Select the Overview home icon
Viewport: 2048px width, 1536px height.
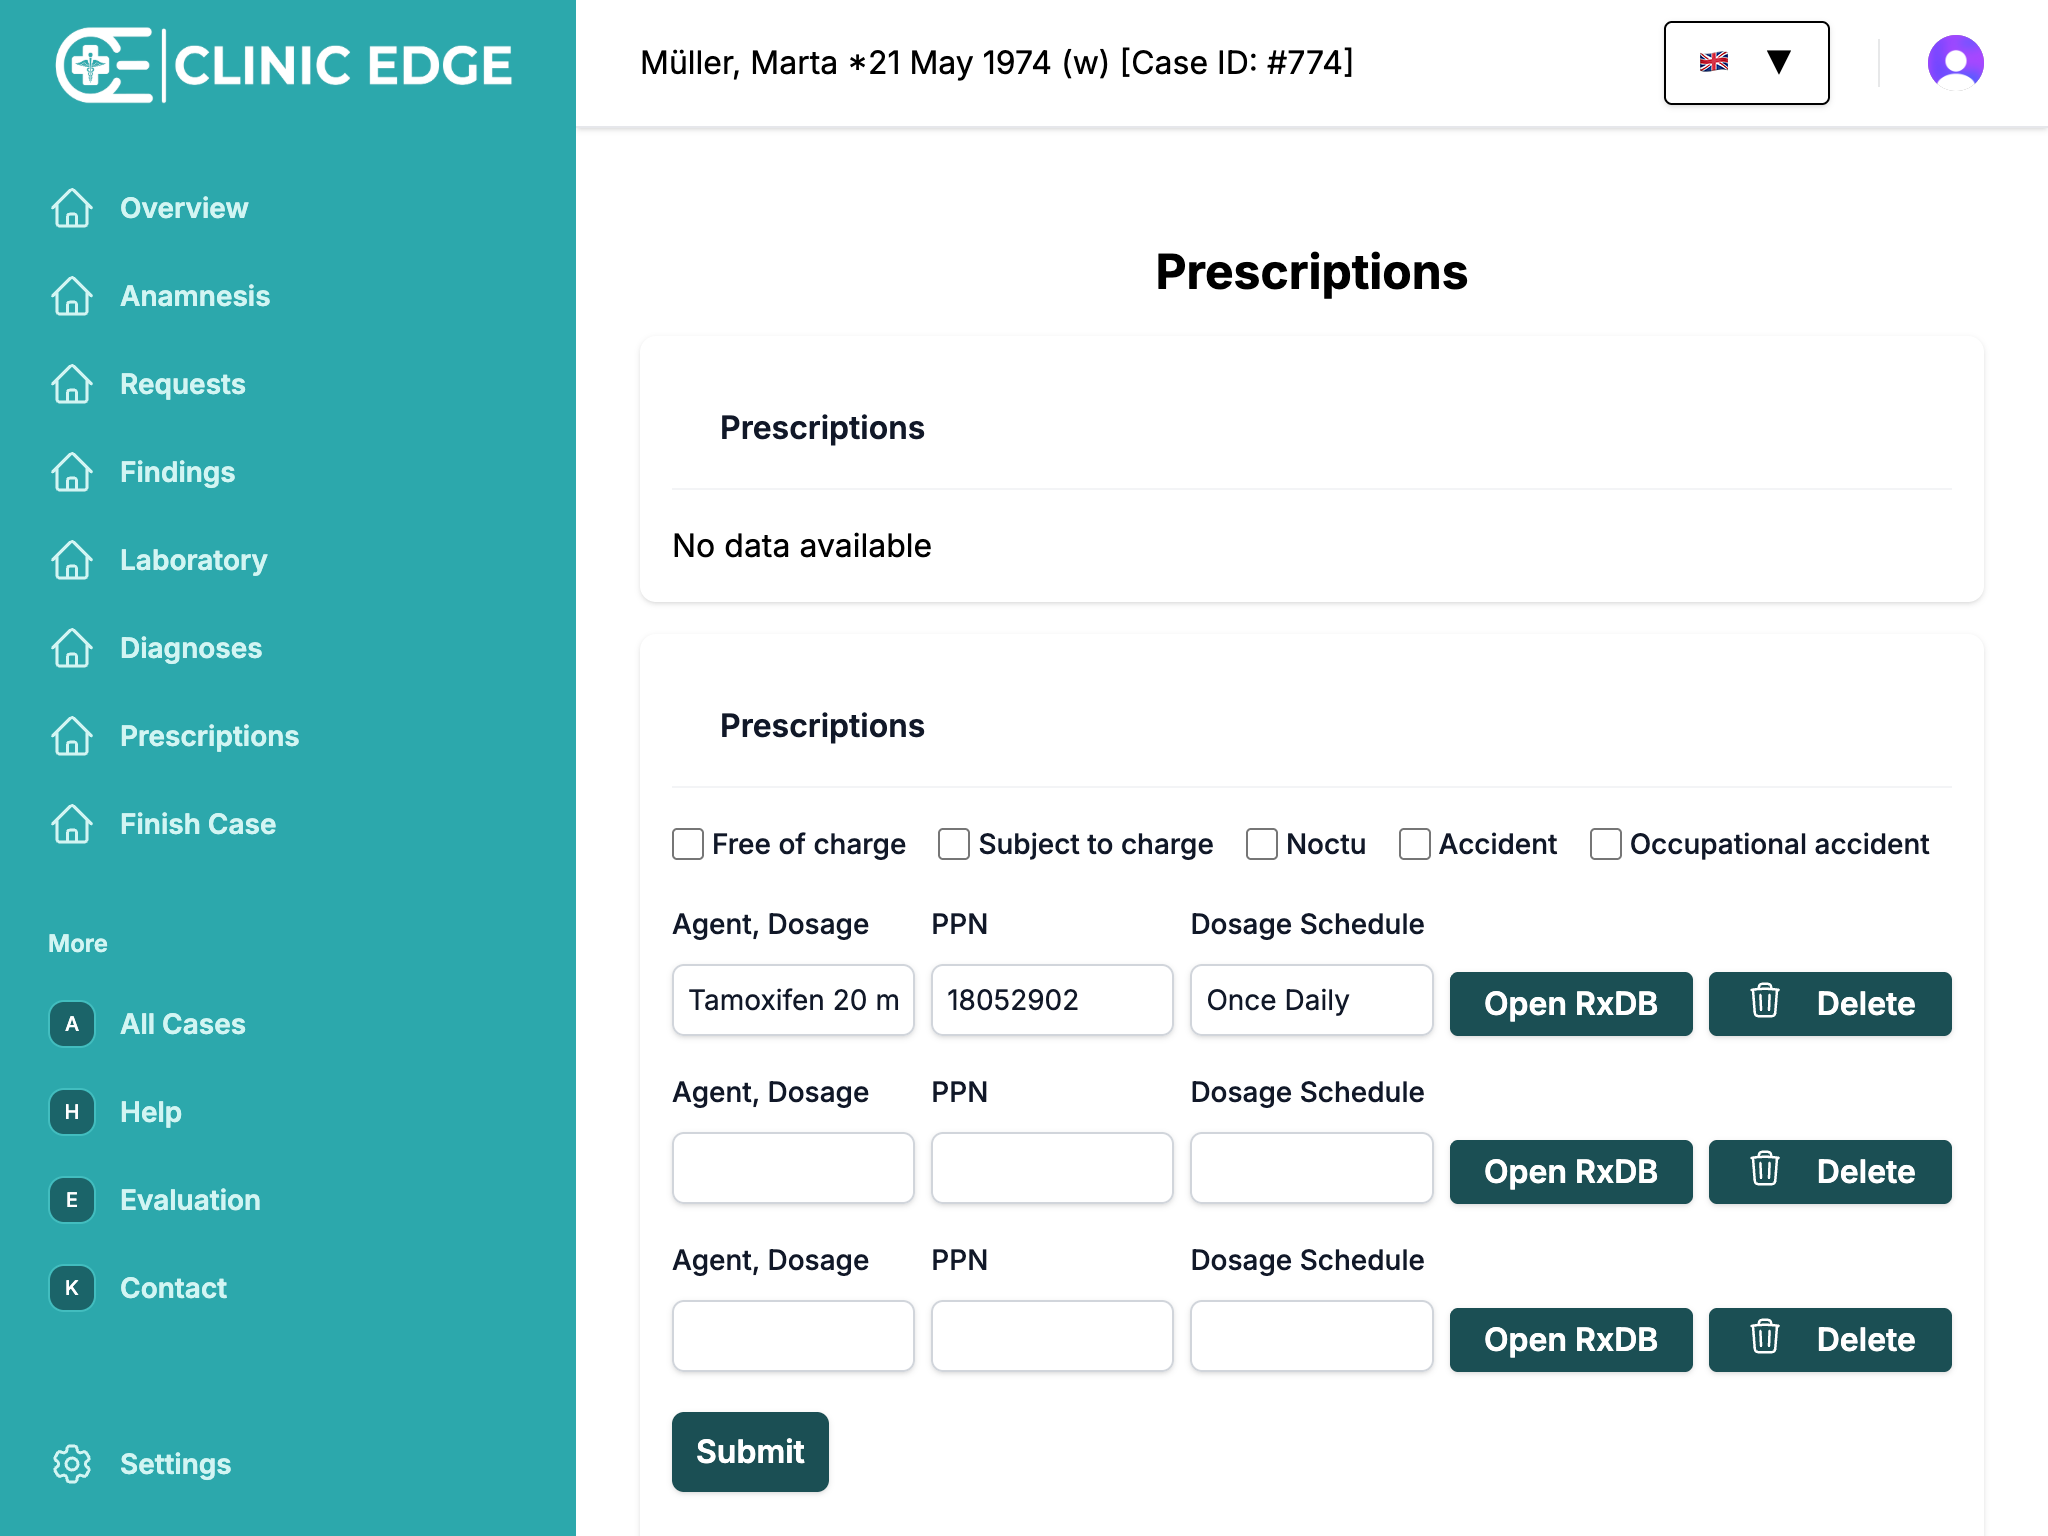coord(71,208)
